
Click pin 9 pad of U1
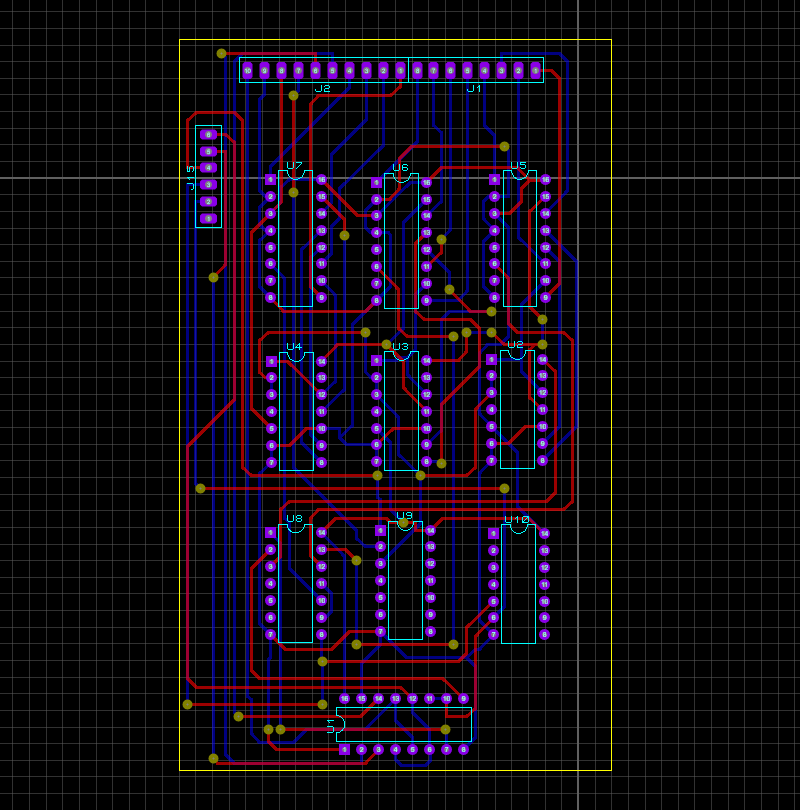(x=463, y=699)
